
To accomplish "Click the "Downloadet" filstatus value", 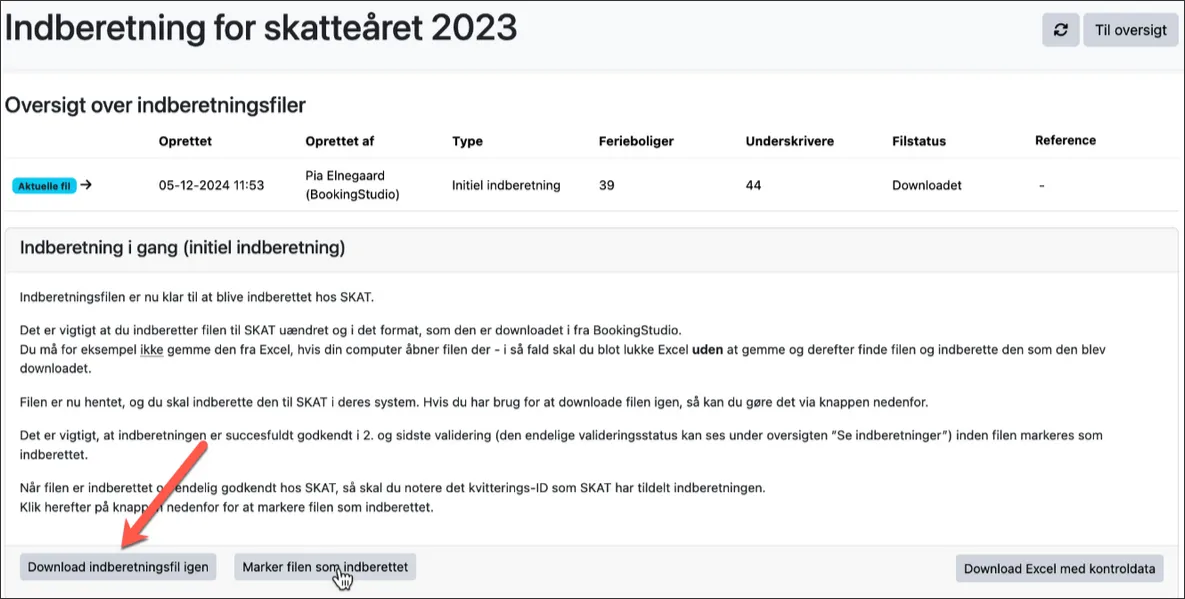I will coord(926,185).
